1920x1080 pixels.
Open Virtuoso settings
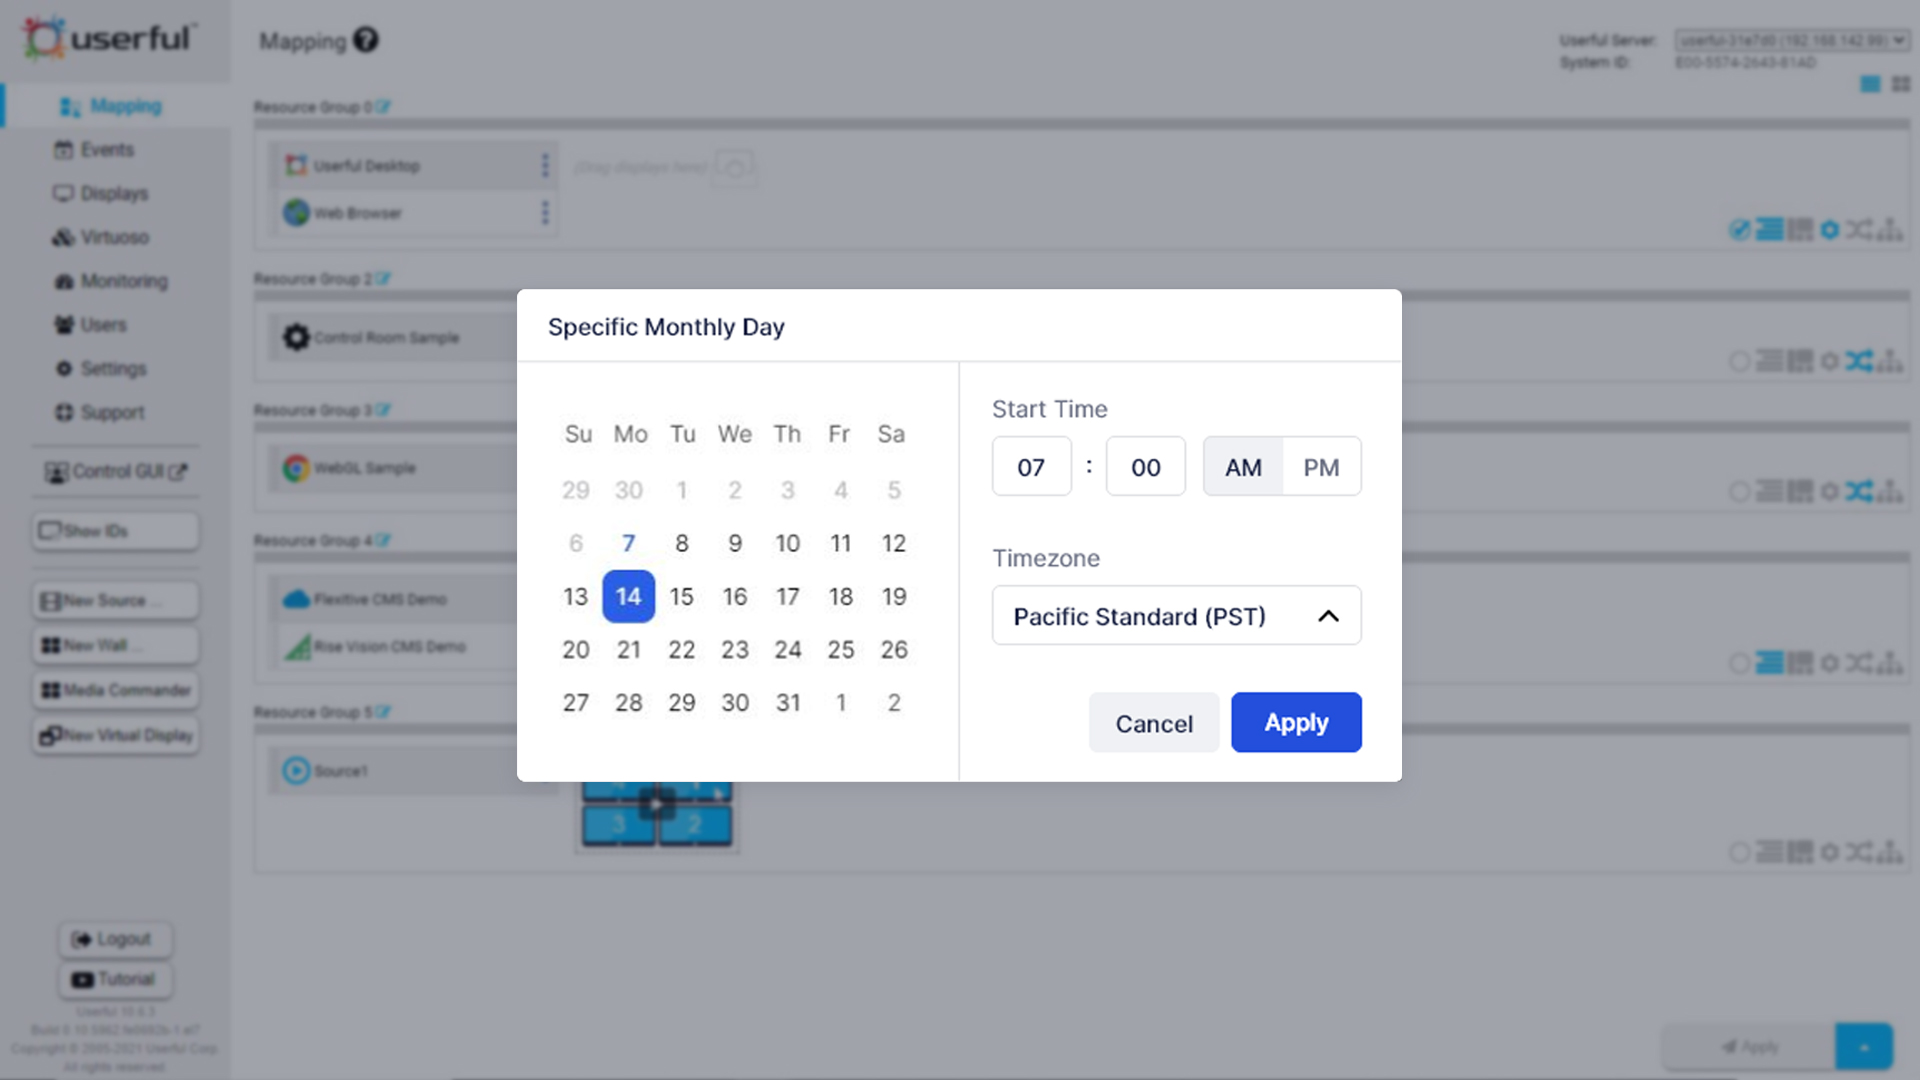pyautogui.click(x=115, y=237)
